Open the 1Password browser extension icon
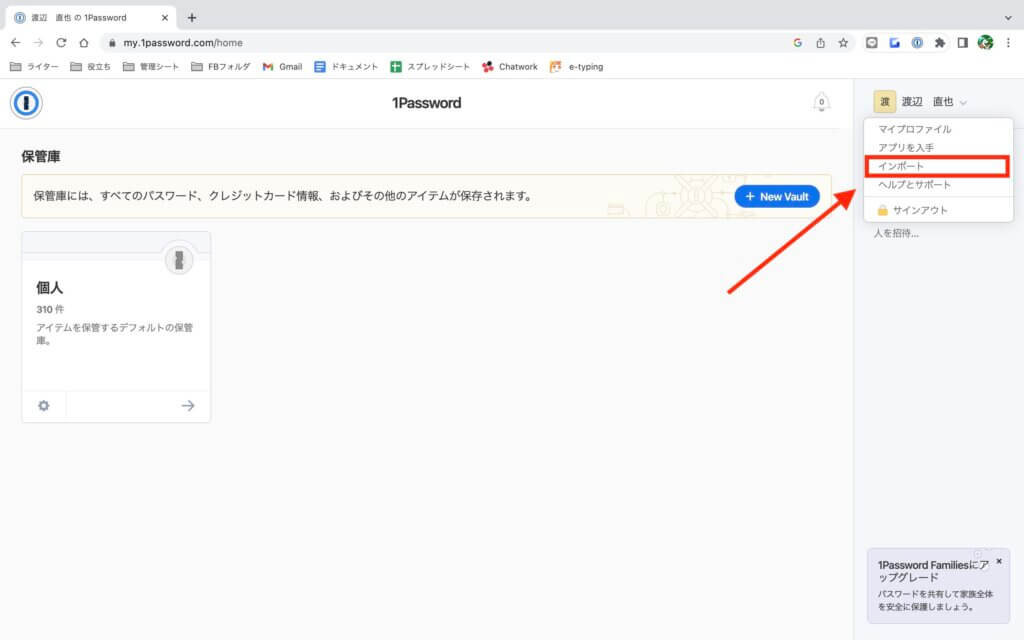The image size is (1024, 640). pyautogui.click(x=917, y=42)
